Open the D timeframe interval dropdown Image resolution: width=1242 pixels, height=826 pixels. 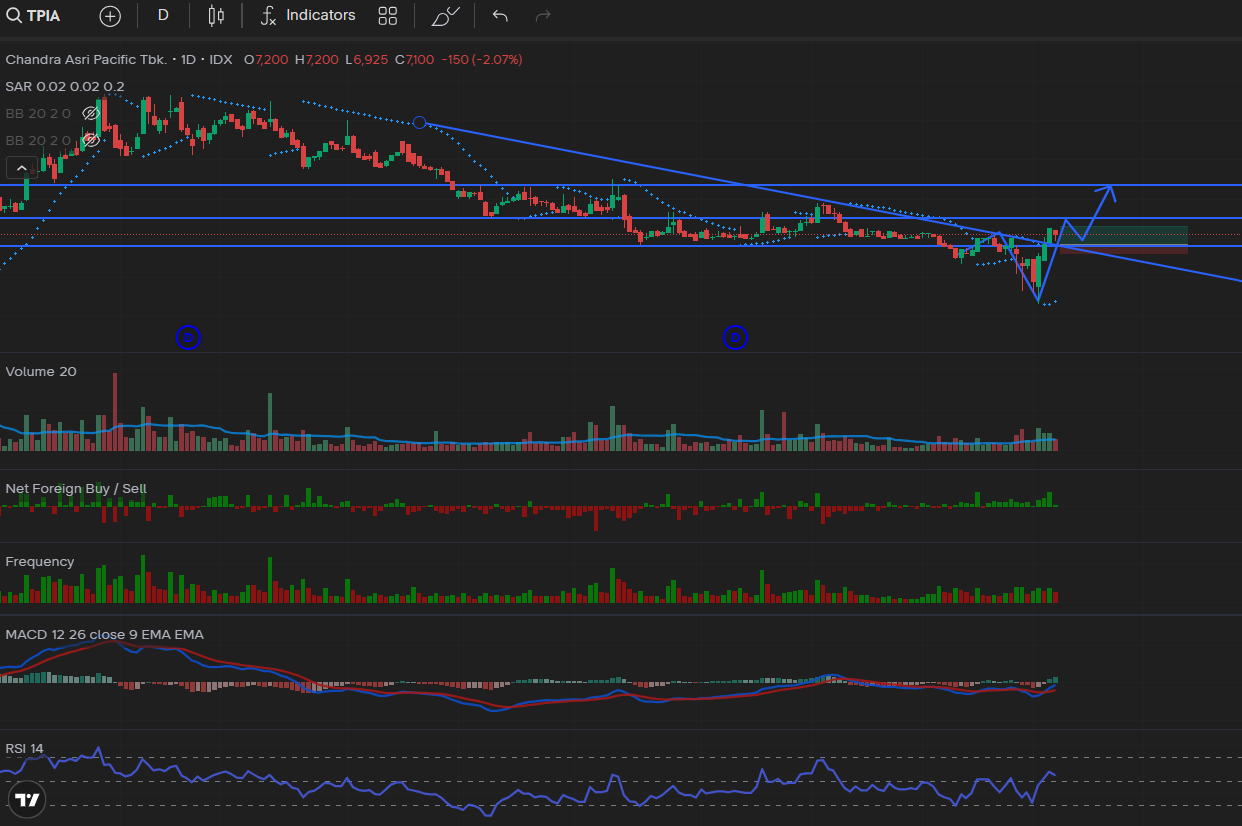click(163, 16)
